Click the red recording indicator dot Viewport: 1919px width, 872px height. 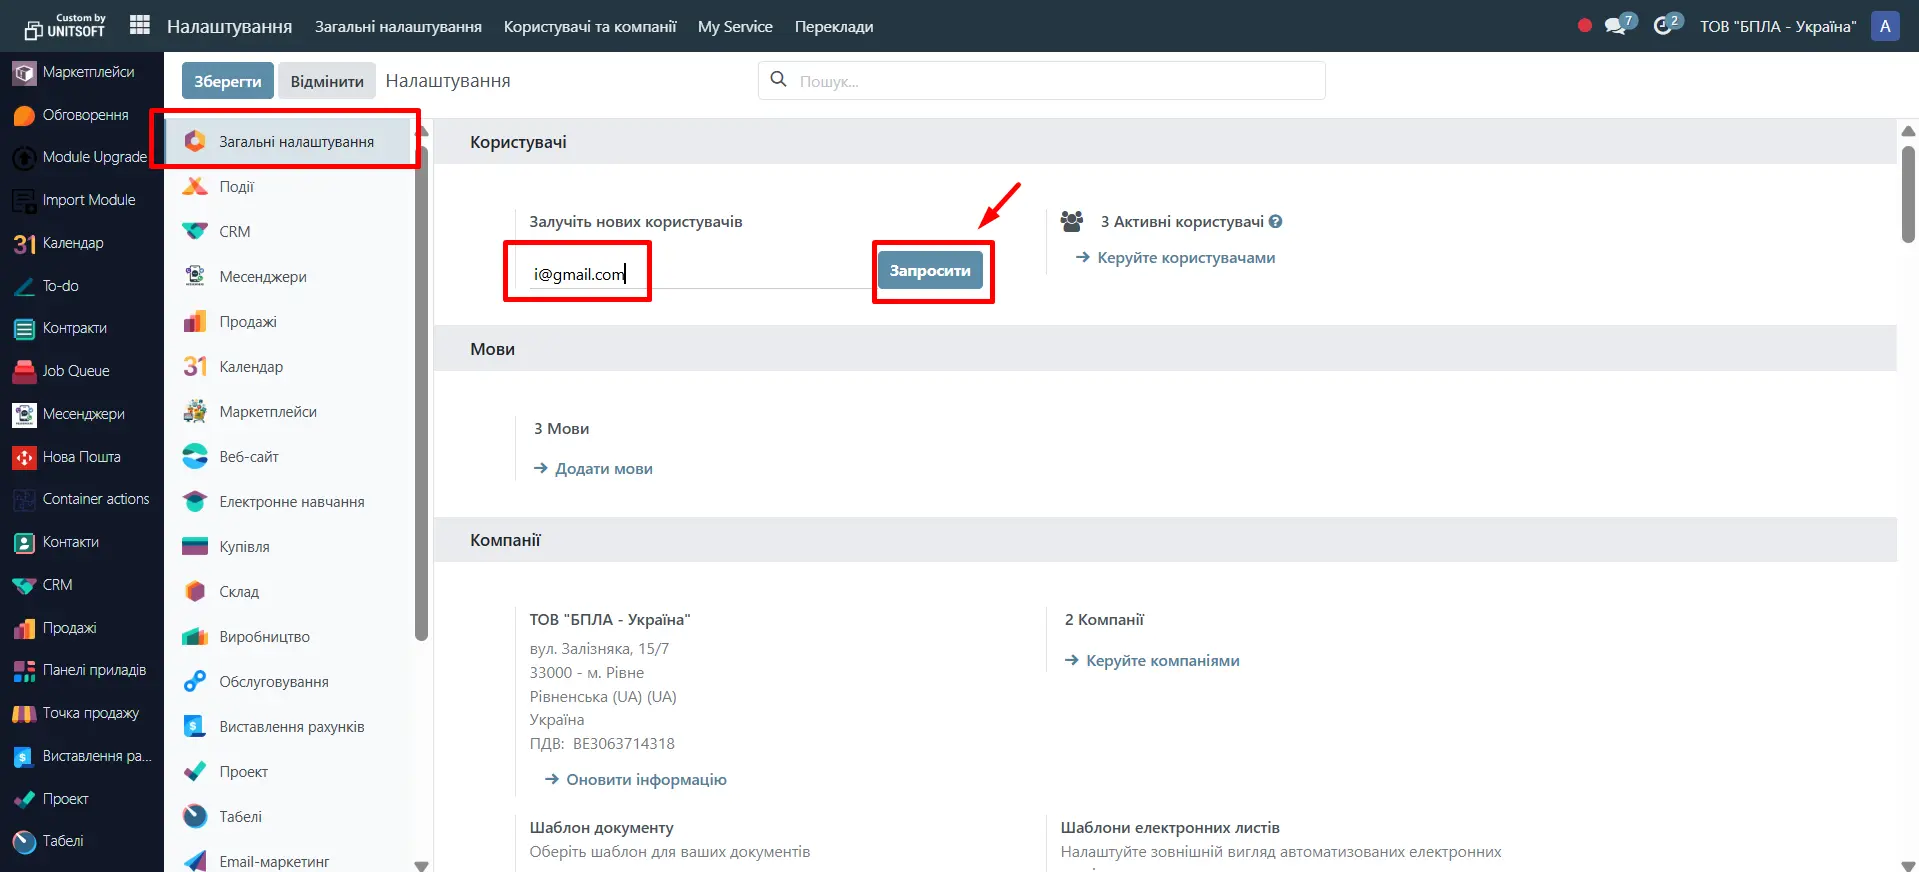pyautogui.click(x=1584, y=25)
